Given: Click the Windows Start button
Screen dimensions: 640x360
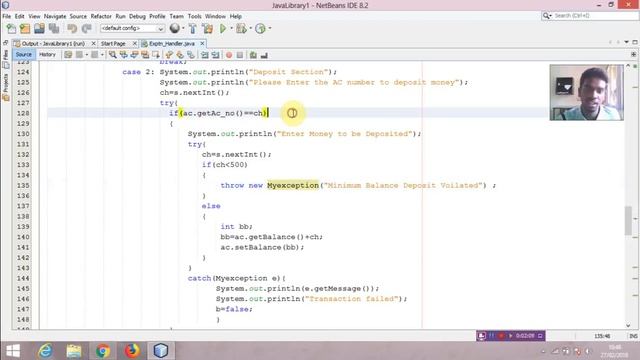Looking at the screenshot, I should [13, 351].
